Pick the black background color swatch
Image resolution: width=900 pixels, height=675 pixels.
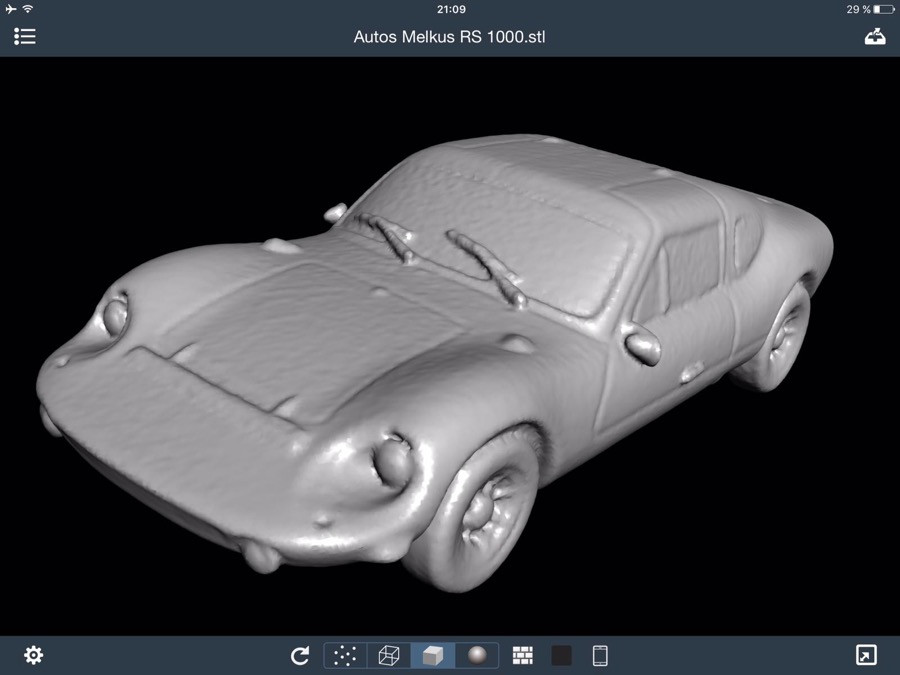562,655
